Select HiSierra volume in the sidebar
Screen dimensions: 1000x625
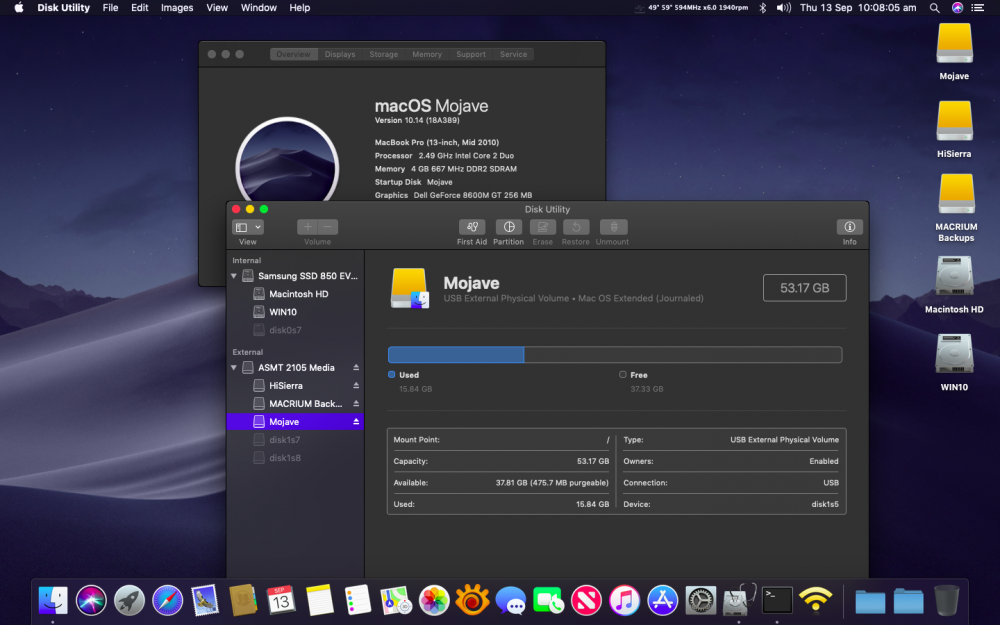pos(295,386)
